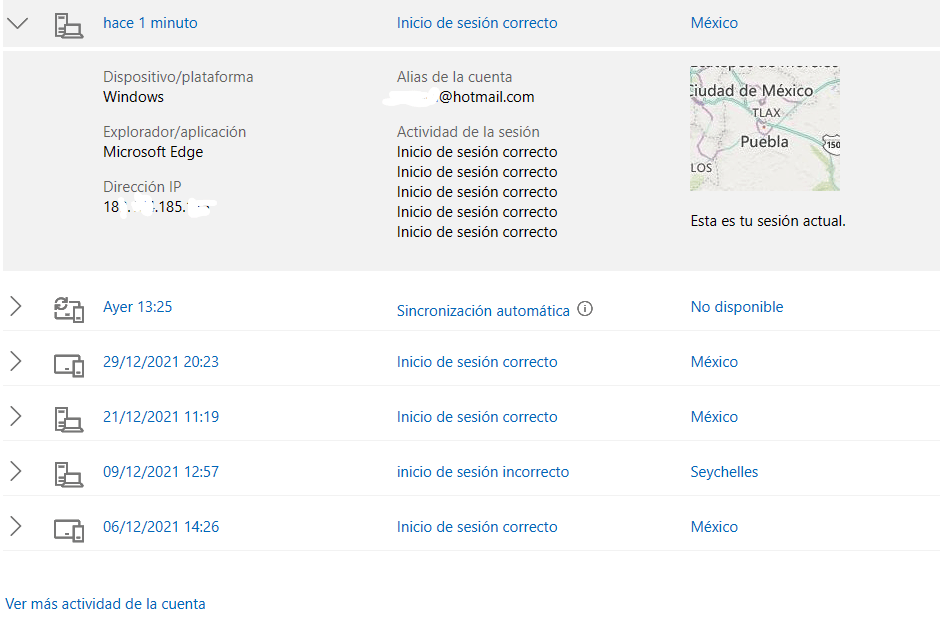Click the 'Ayer 13:25' timestamp
This screenshot has height=631, width=940.
click(x=137, y=307)
